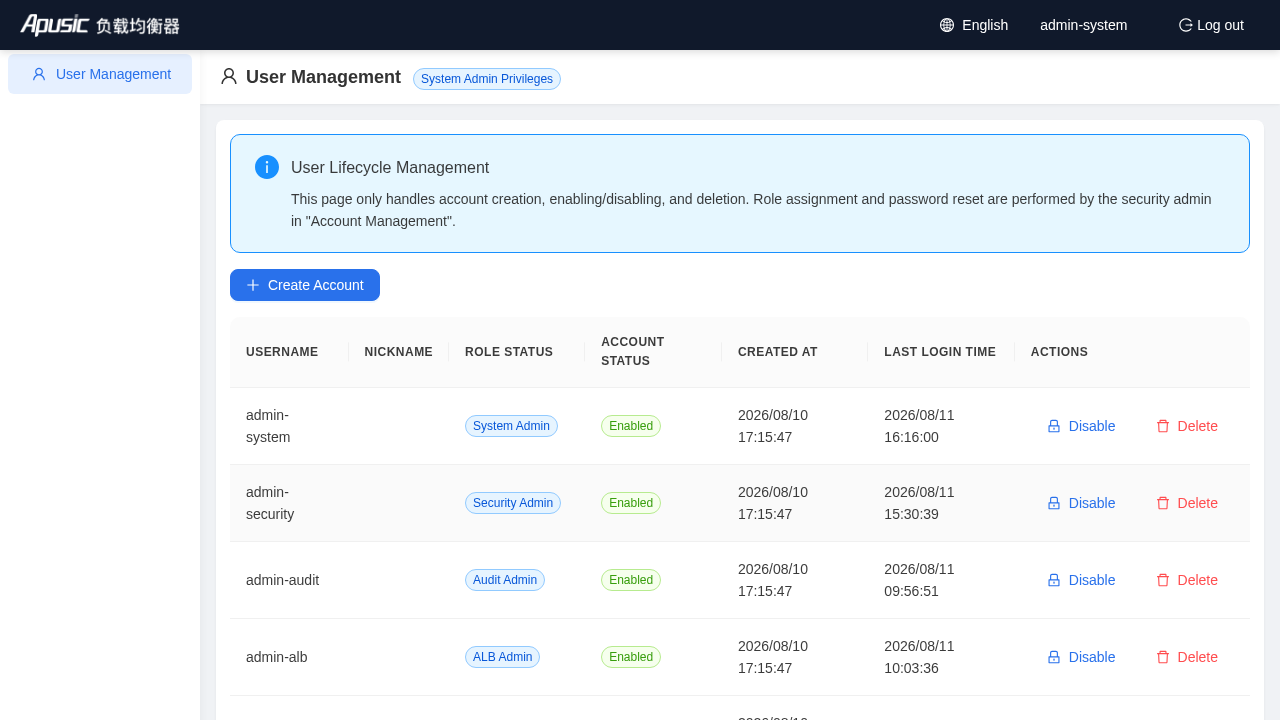Image resolution: width=1280 pixels, height=720 pixels.
Task: Click the Enabled status of admin-system
Action: click(x=631, y=426)
